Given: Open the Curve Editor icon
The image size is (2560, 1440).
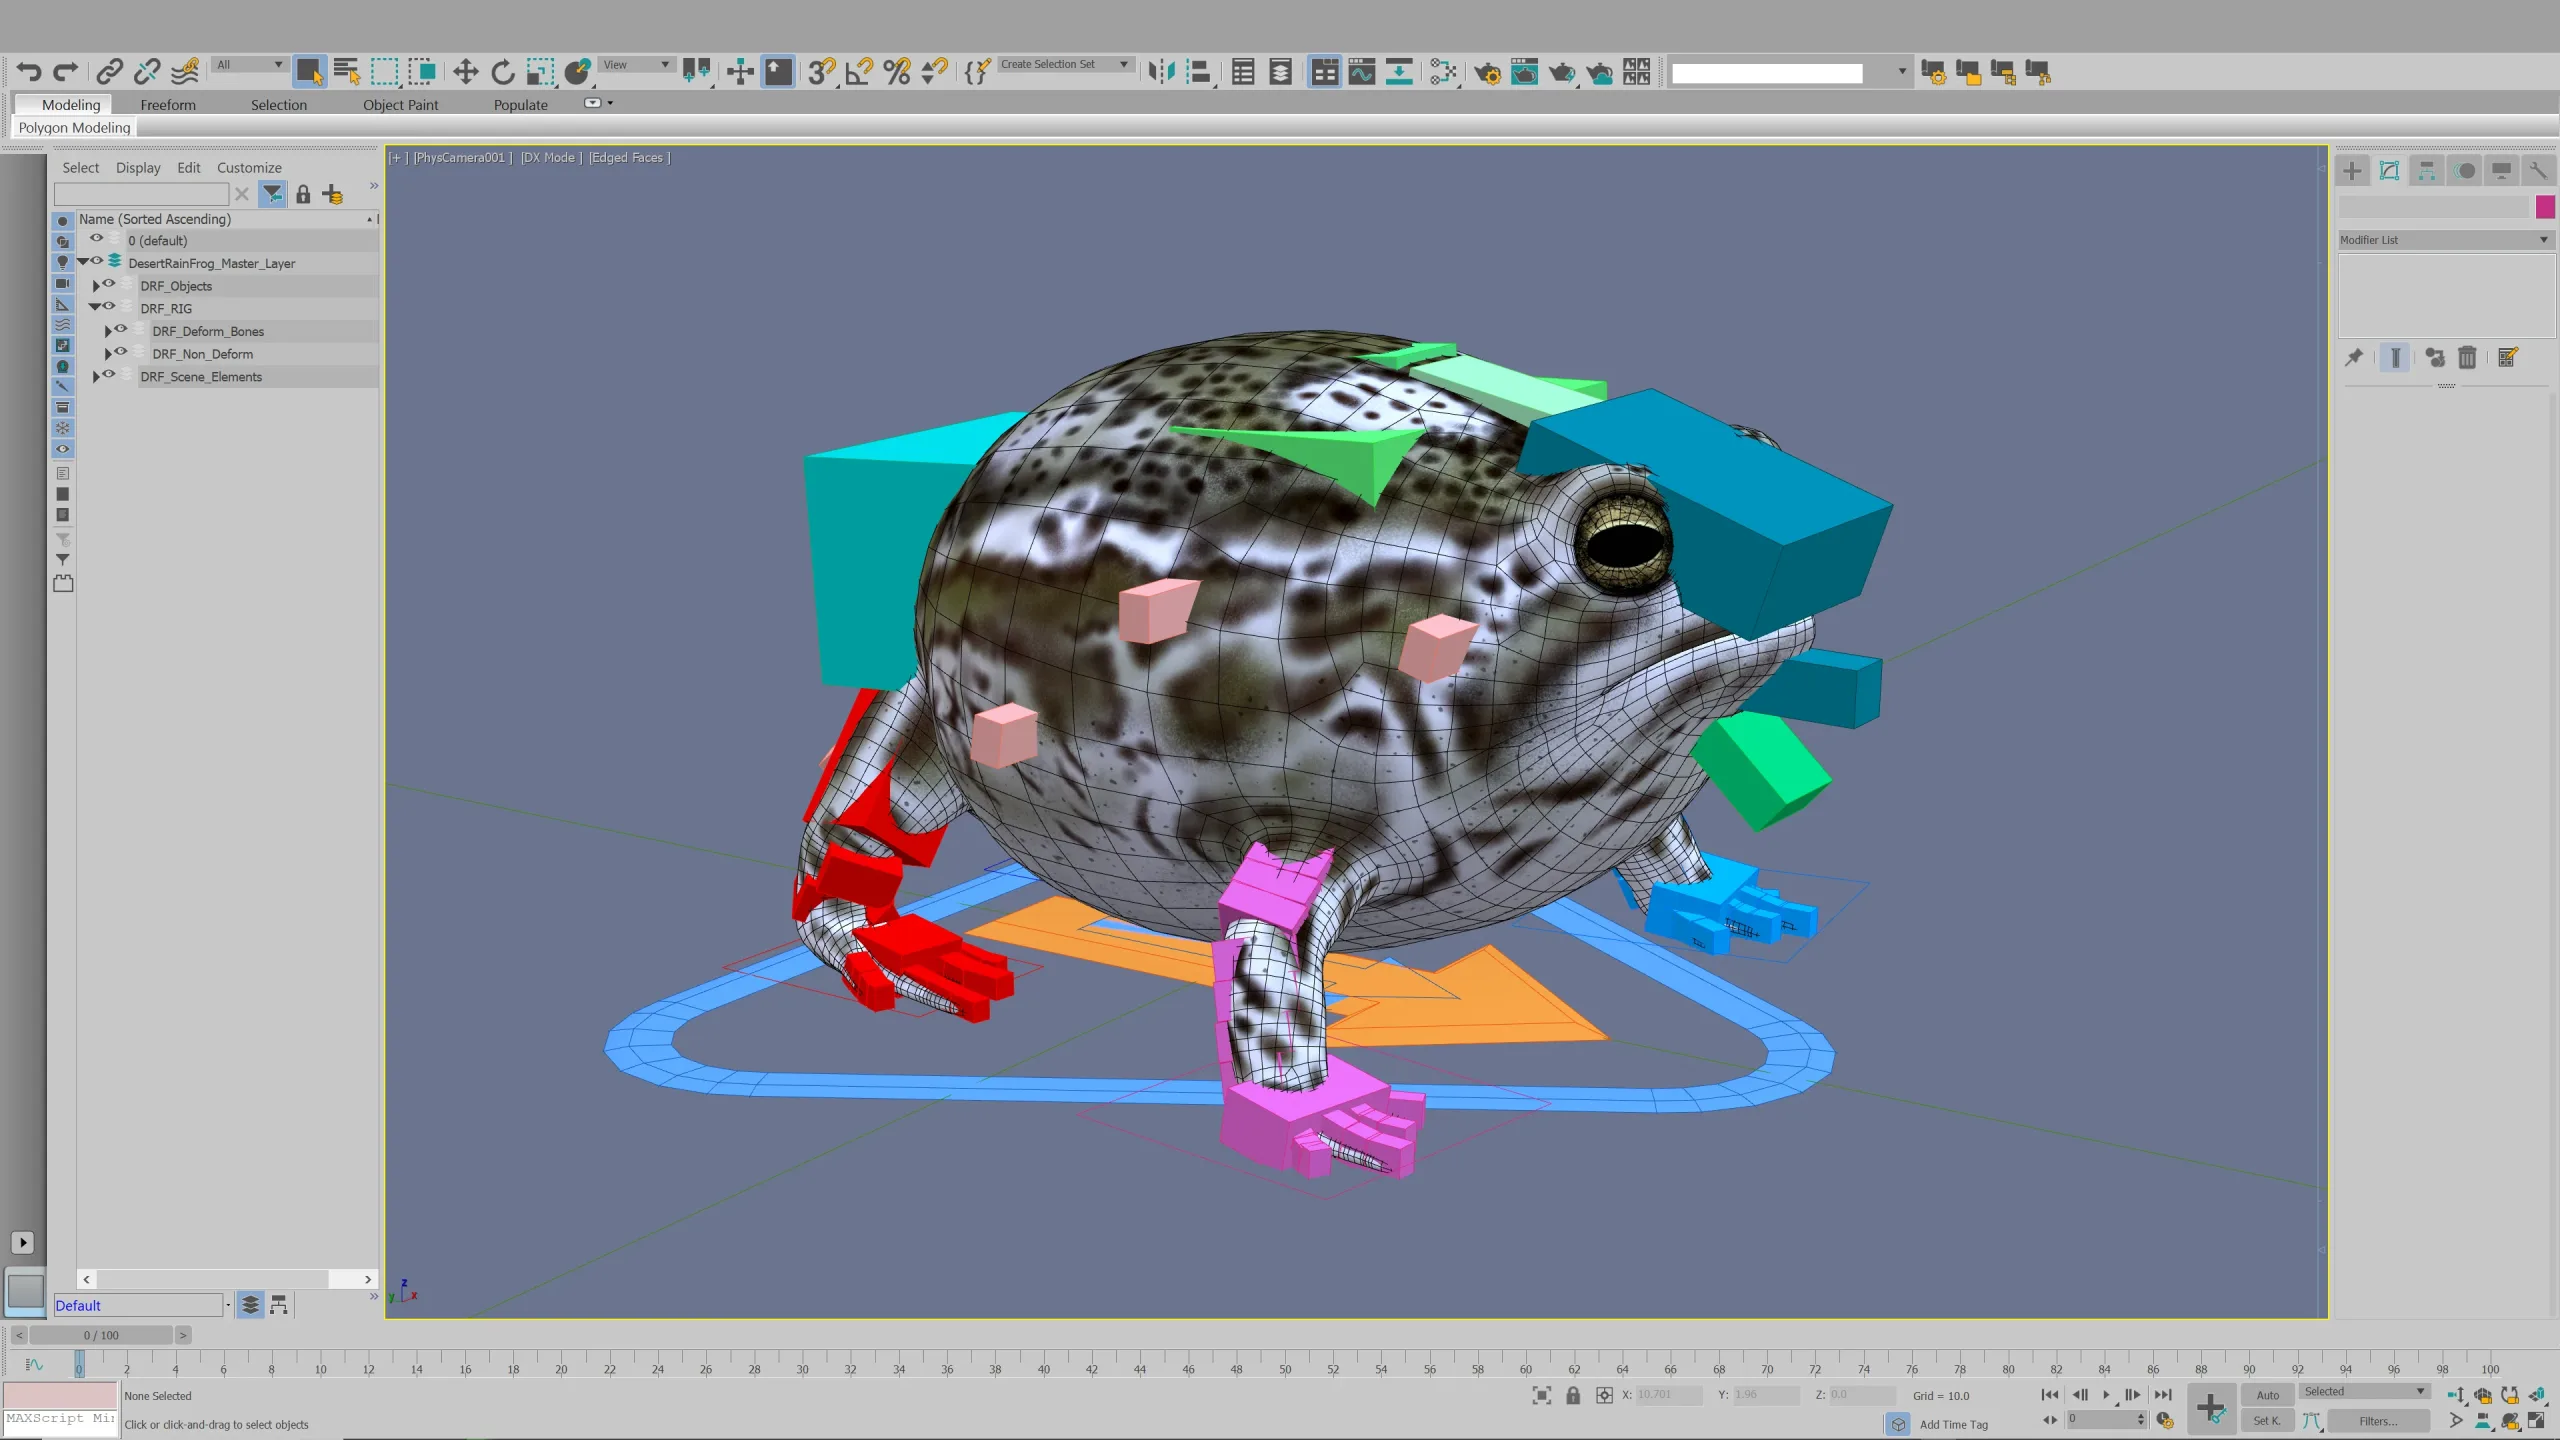Looking at the screenshot, I should click(x=1362, y=71).
